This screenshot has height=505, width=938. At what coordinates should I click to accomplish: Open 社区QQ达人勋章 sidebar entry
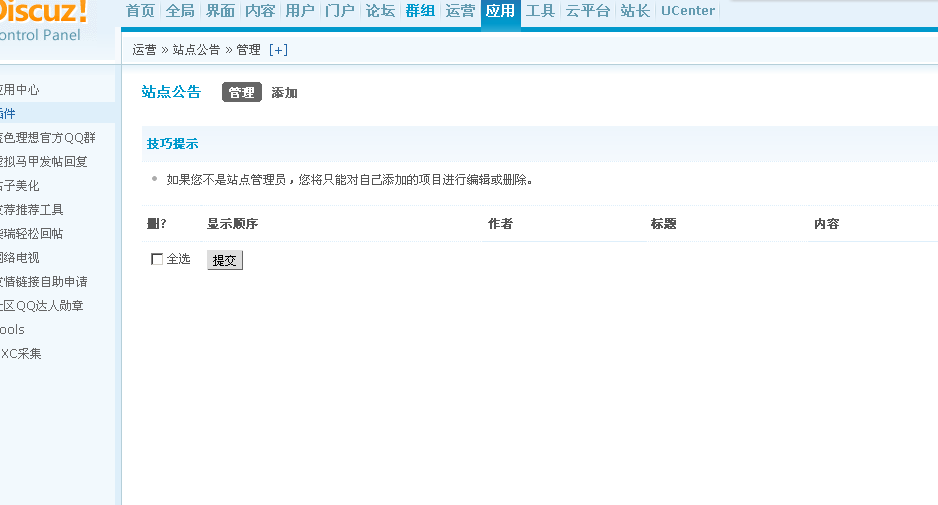pyautogui.click(x=42, y=306)
